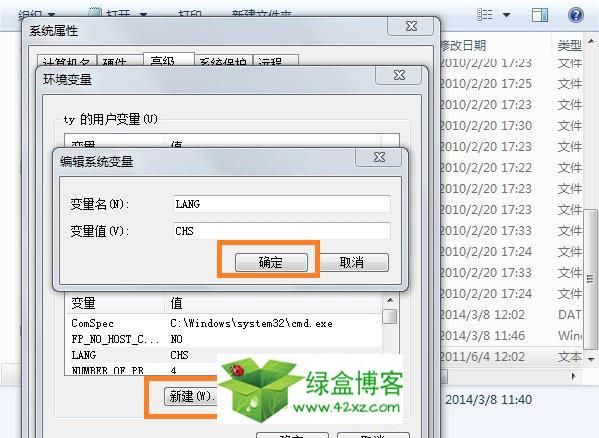This screenshot has height=438, width=599.
Task: Toggle the Explorer preview pane icon
Action: pos(540,15)
